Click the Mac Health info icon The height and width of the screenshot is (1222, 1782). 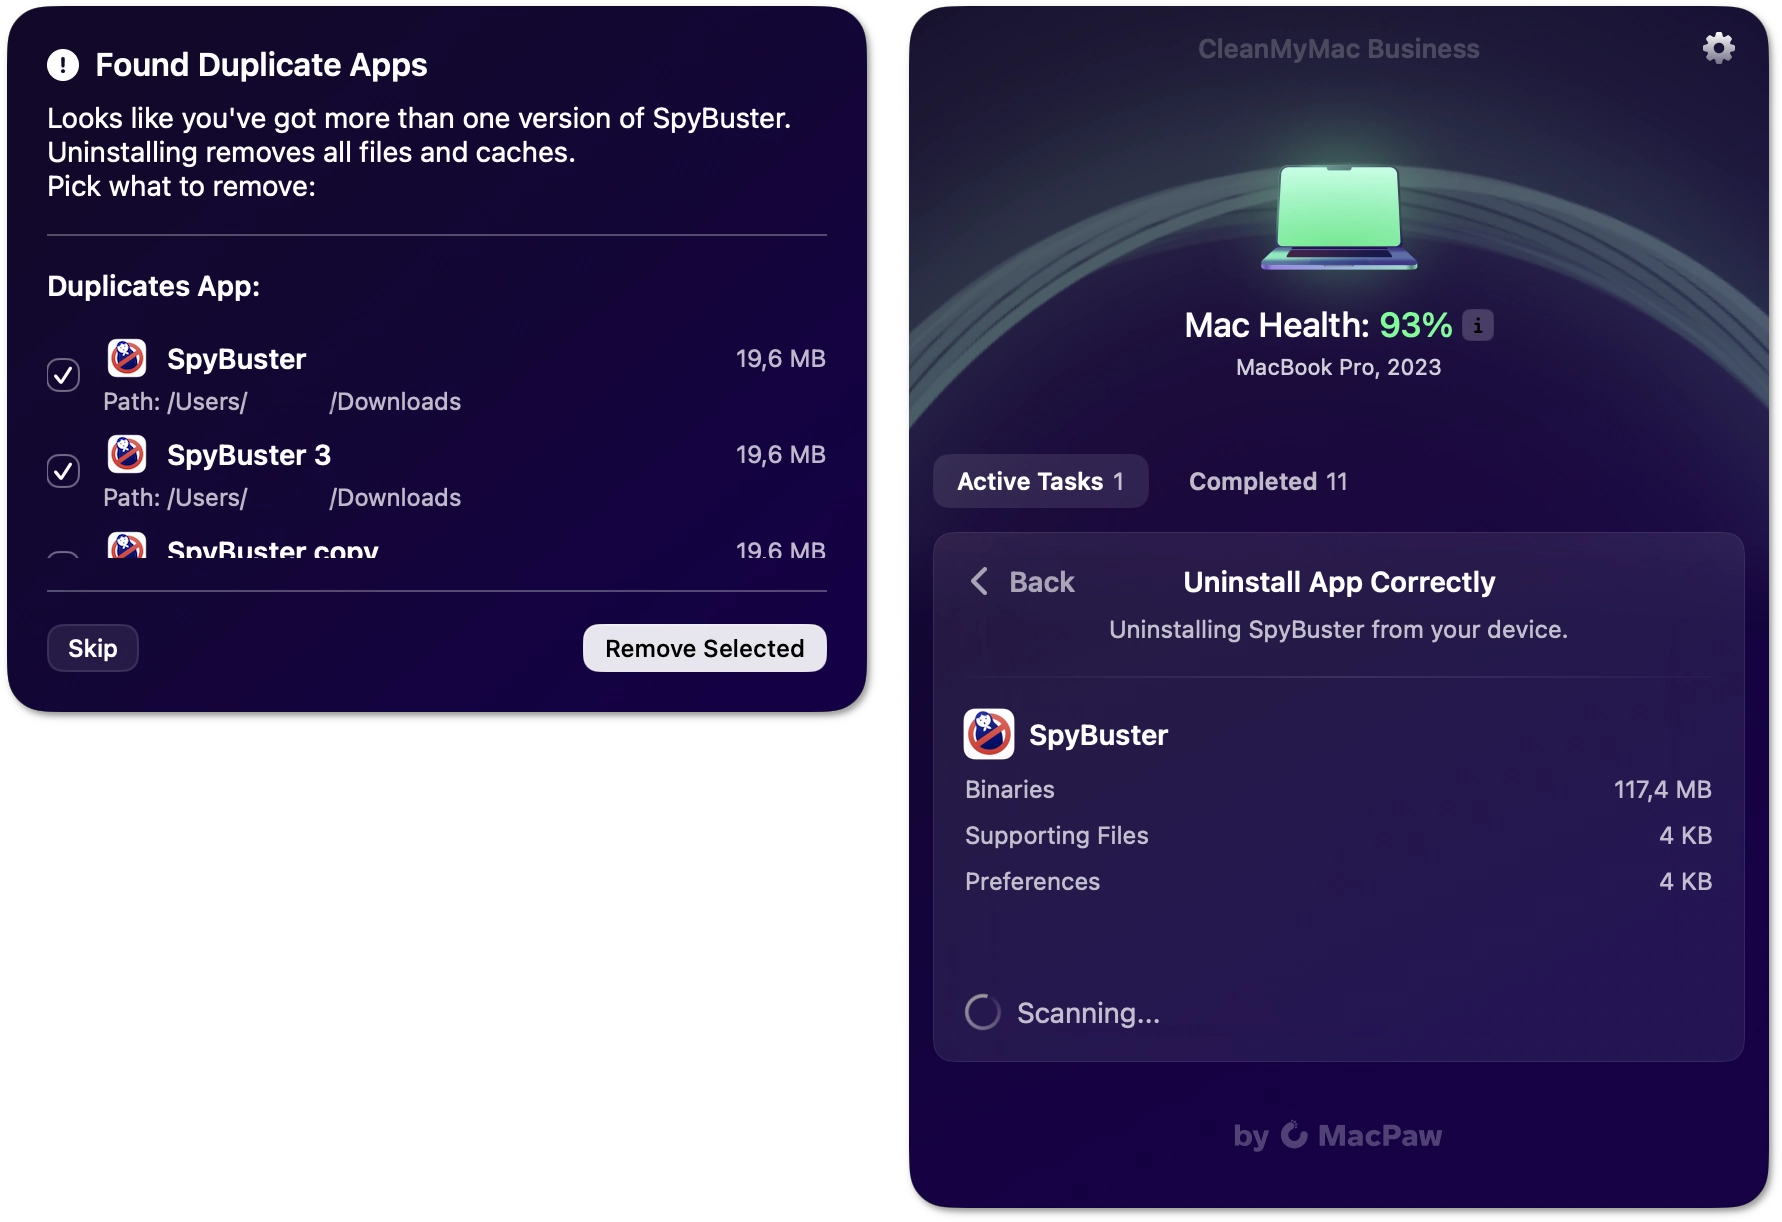click(x=1477, y=325)
